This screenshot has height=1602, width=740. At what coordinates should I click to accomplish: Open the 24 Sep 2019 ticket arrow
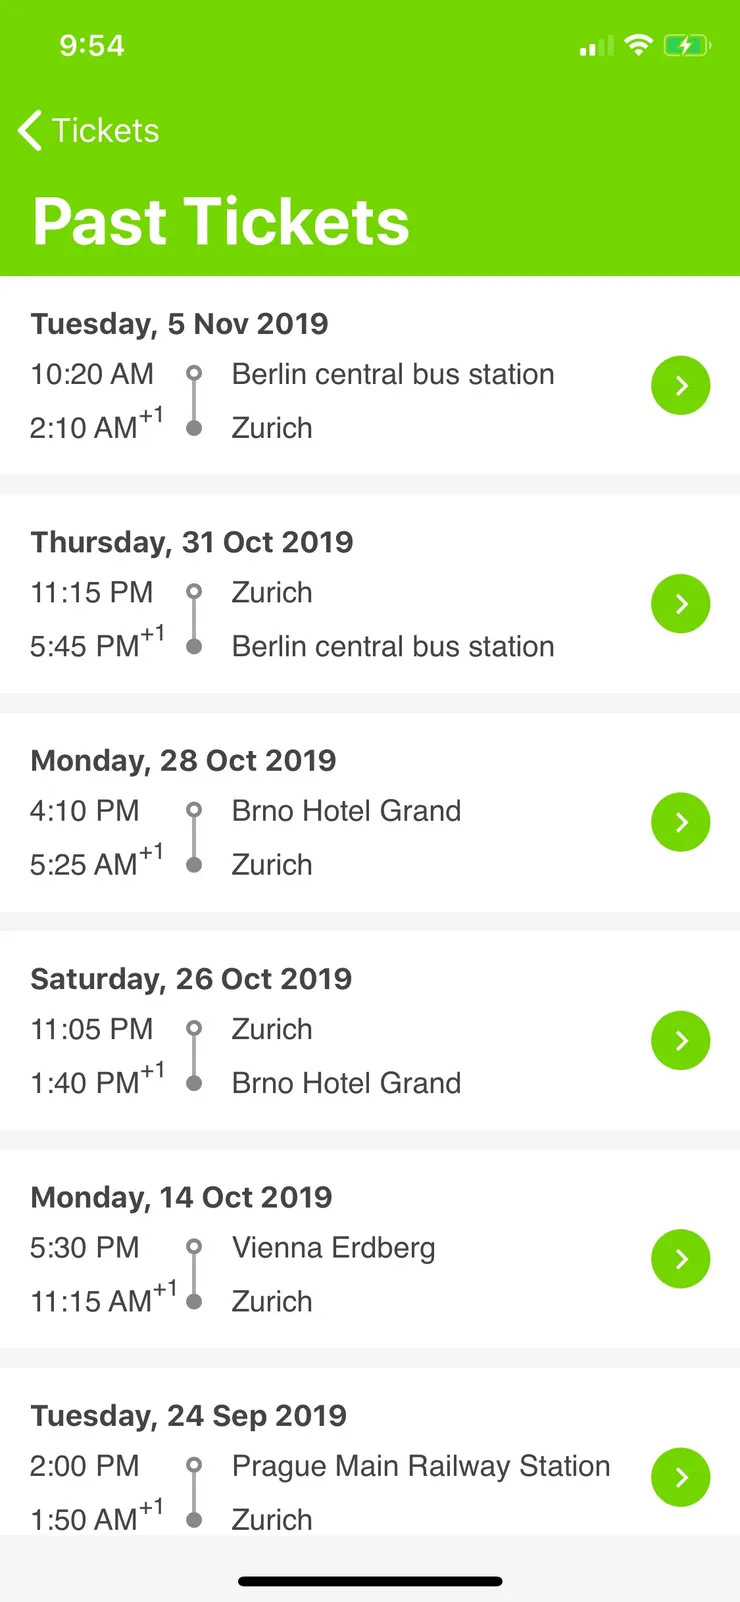(x=680, y=1477)
